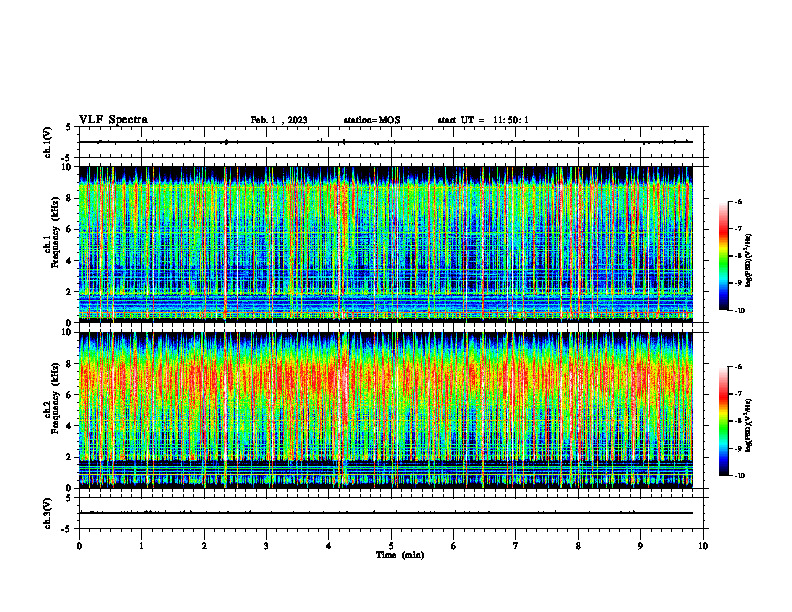This screenshot has height=612, width=792.
Task: Click ch.1 colorbar "-10" scale label
Action: tap(739, 310)
